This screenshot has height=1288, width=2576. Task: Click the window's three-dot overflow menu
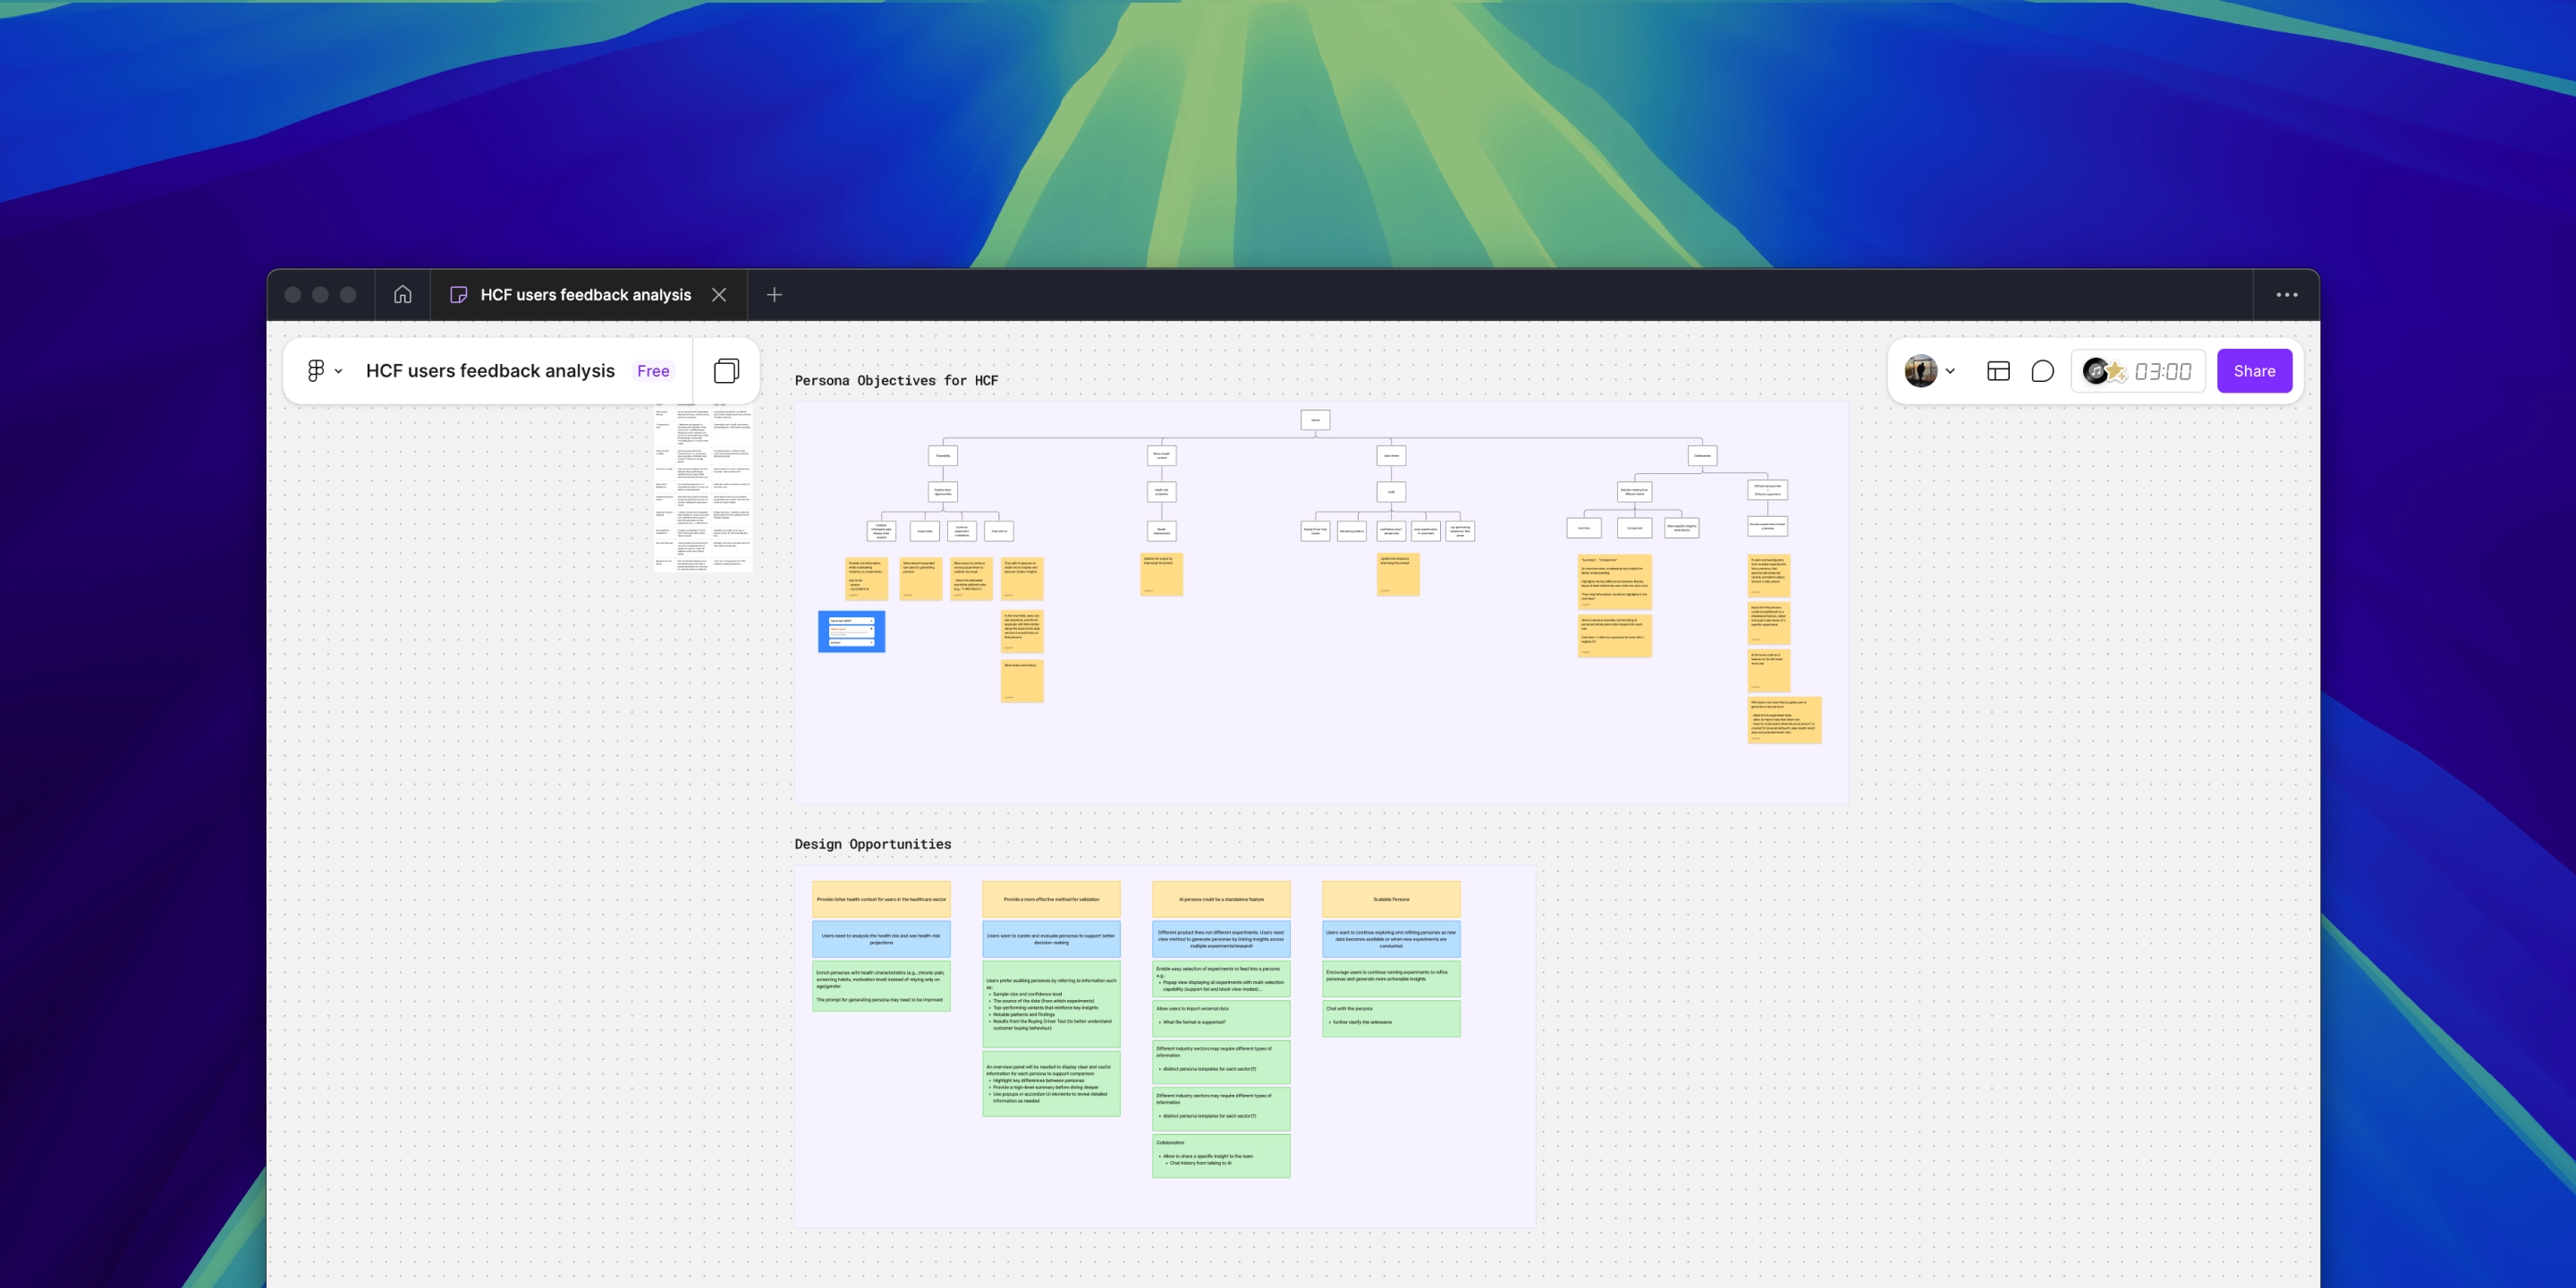(x=2286, y=295)
